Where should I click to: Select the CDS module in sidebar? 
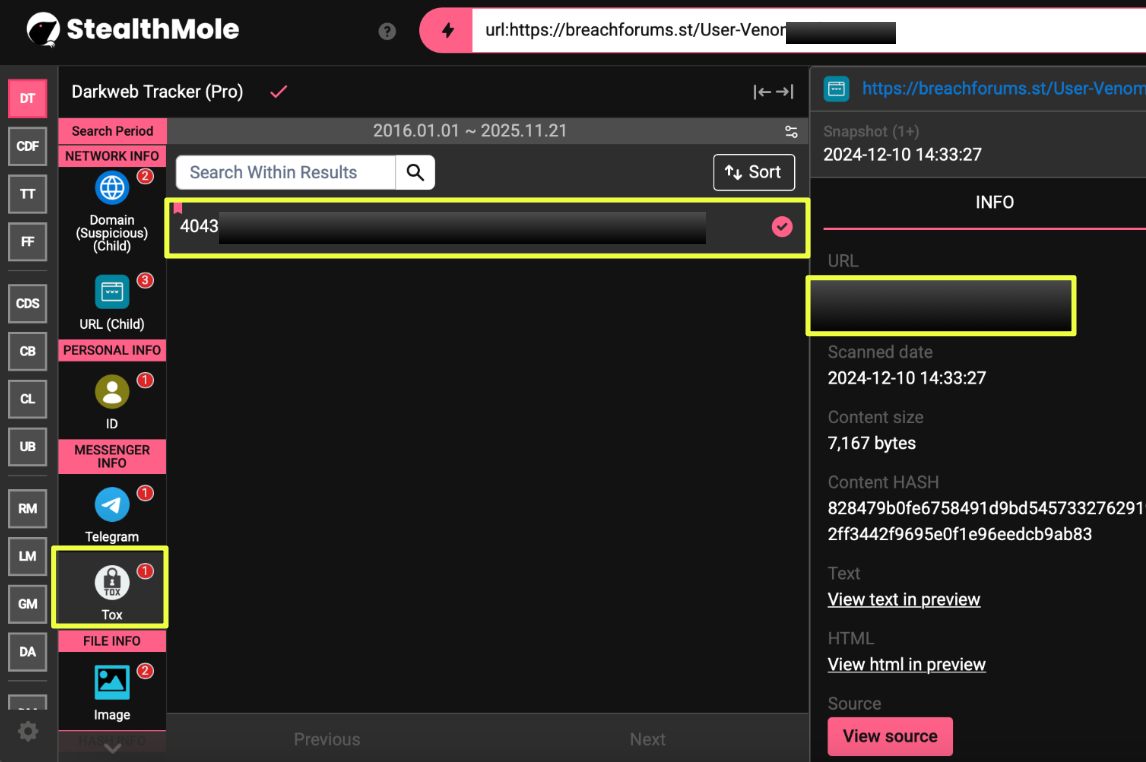(x=28, y=303)
